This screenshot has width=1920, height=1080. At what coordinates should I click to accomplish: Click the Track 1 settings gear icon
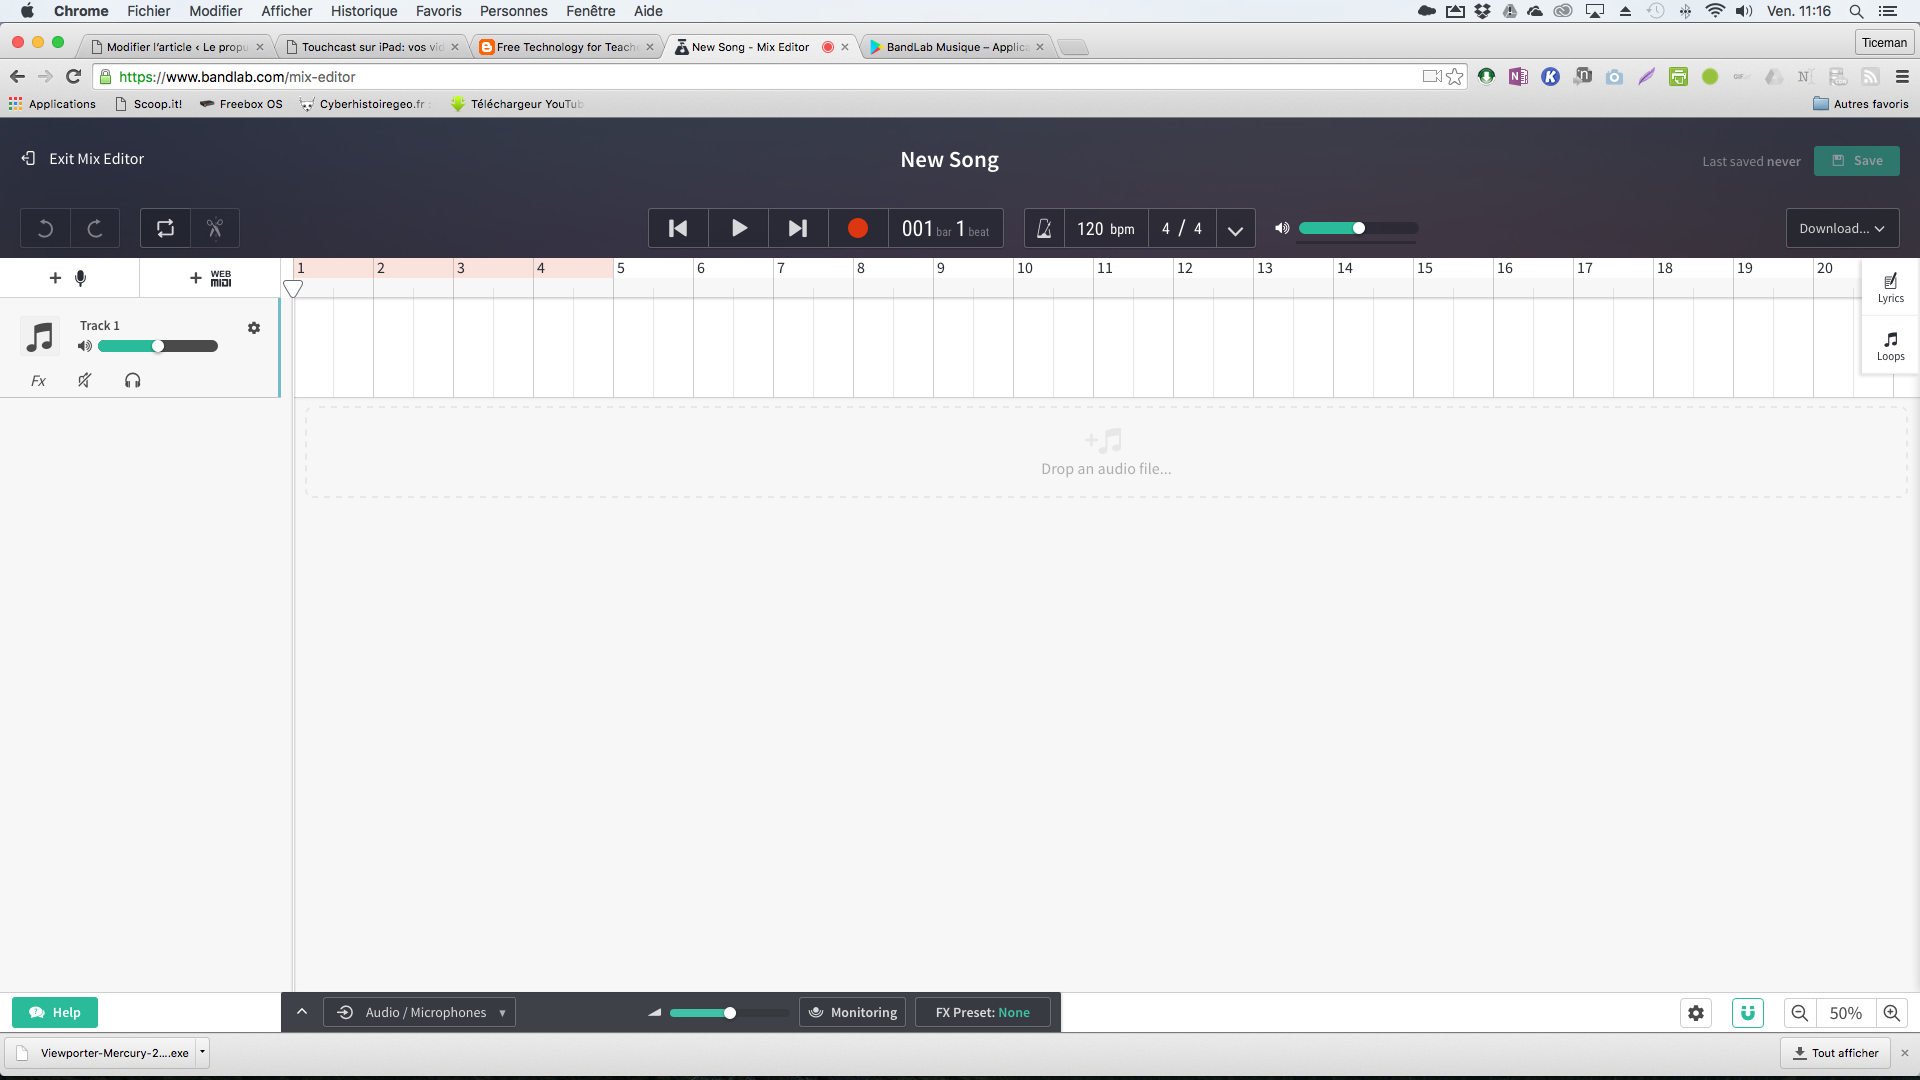(253, 327)
